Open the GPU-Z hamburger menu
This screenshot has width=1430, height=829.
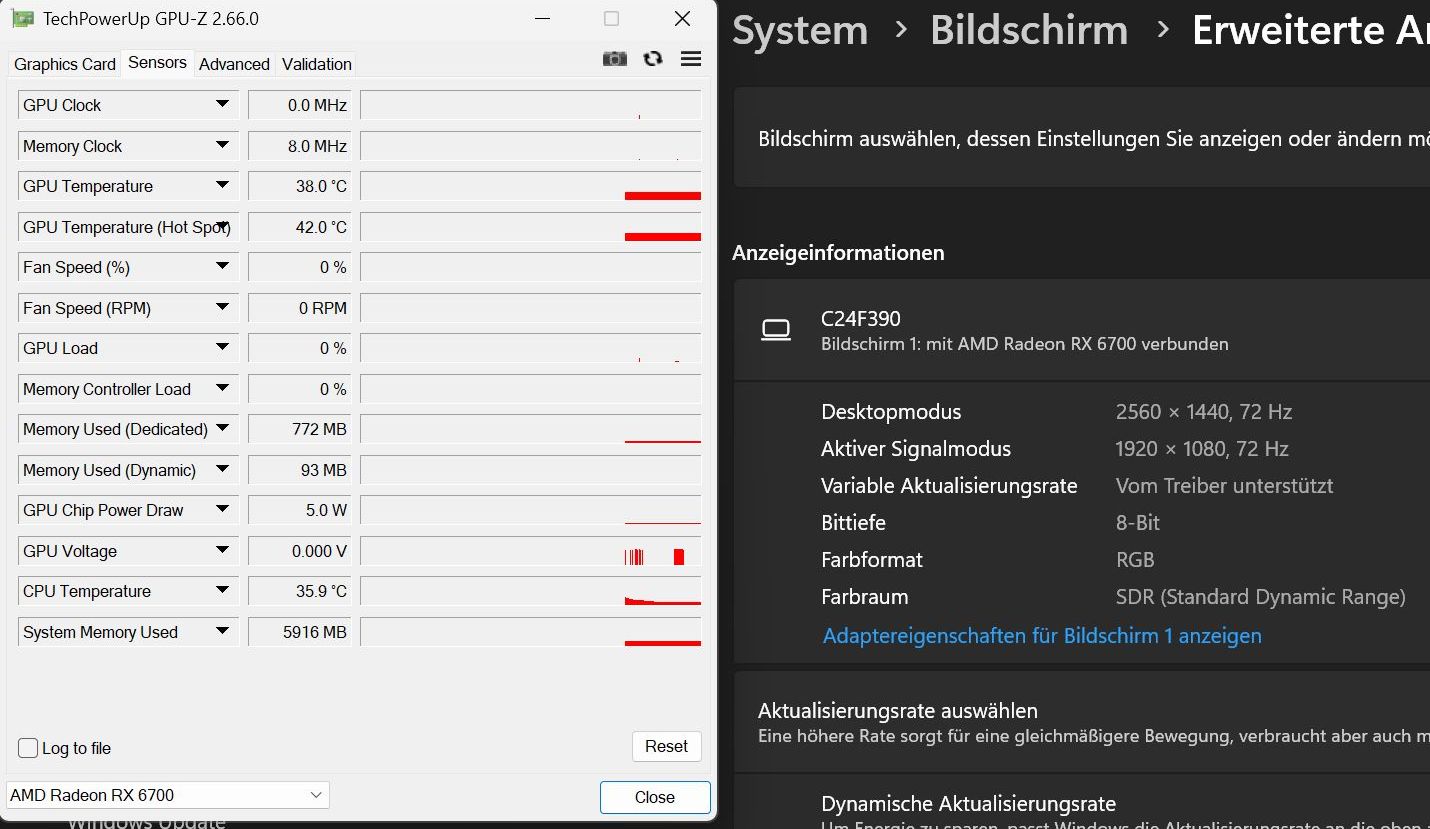[690, 59]
